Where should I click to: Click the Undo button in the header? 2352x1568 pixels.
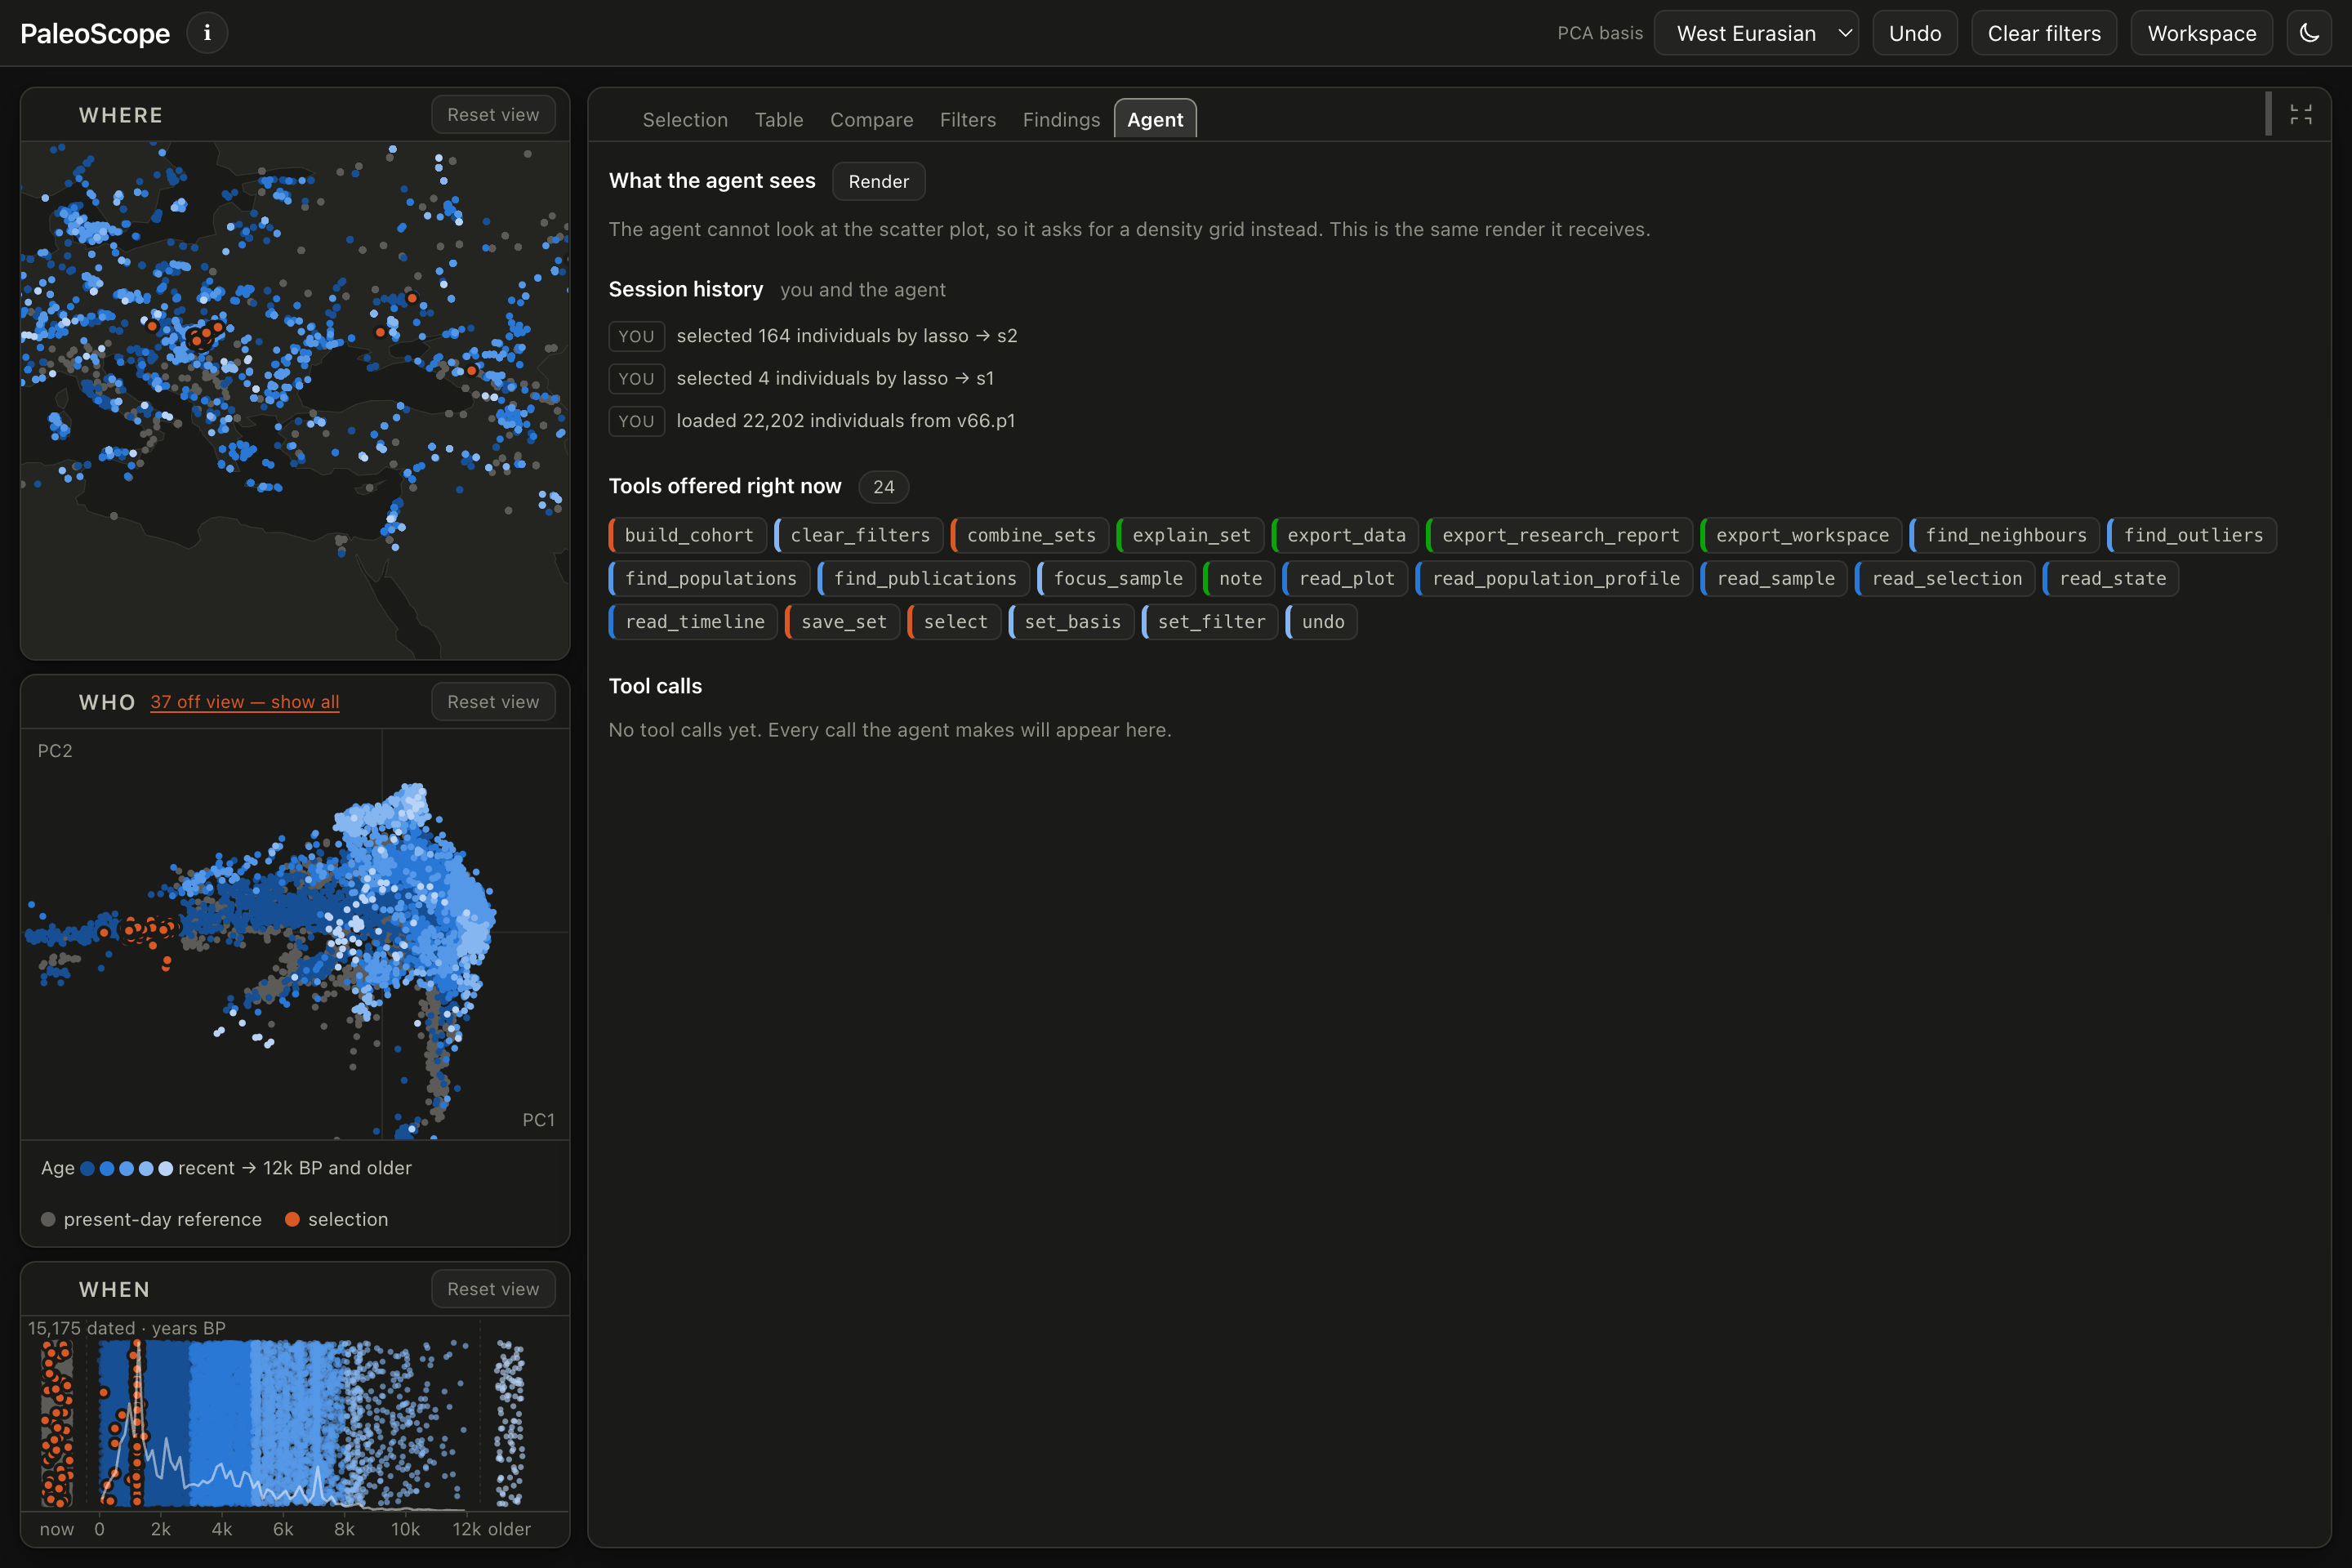[1914, 33]
